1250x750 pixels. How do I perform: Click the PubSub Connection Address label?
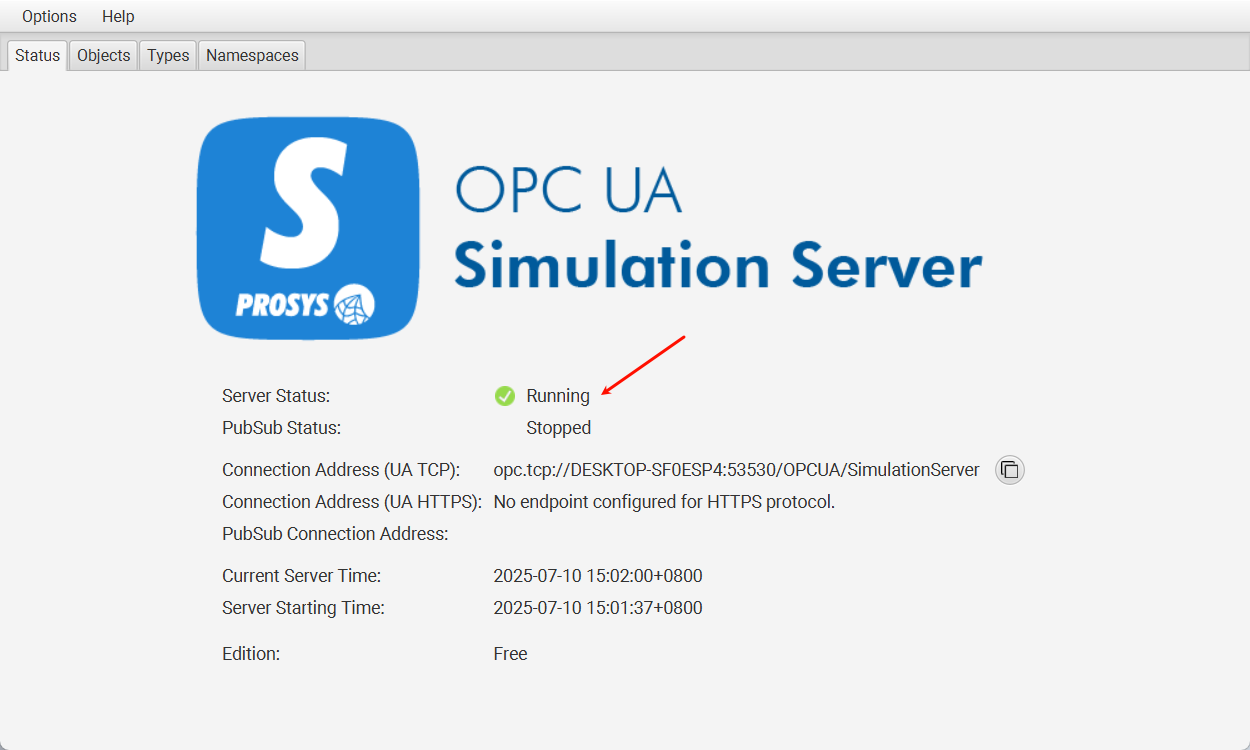335,534
